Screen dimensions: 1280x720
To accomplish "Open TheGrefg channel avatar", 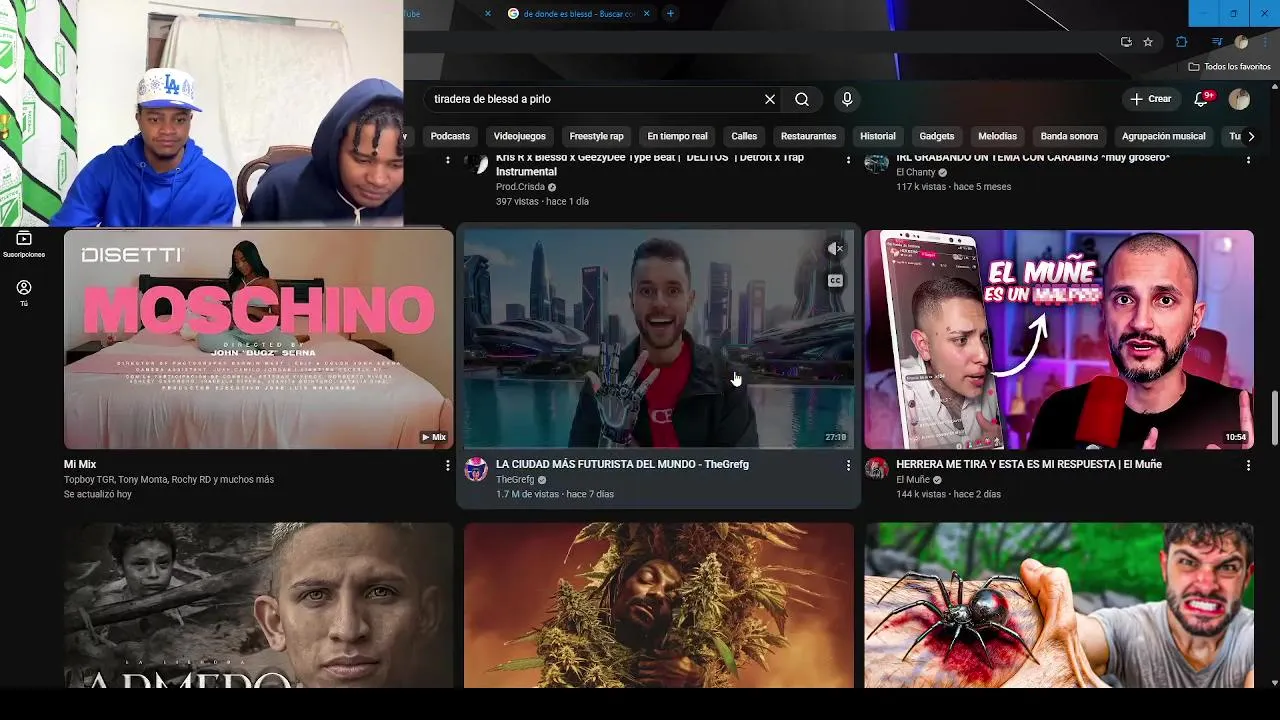I will pos(476,469).
